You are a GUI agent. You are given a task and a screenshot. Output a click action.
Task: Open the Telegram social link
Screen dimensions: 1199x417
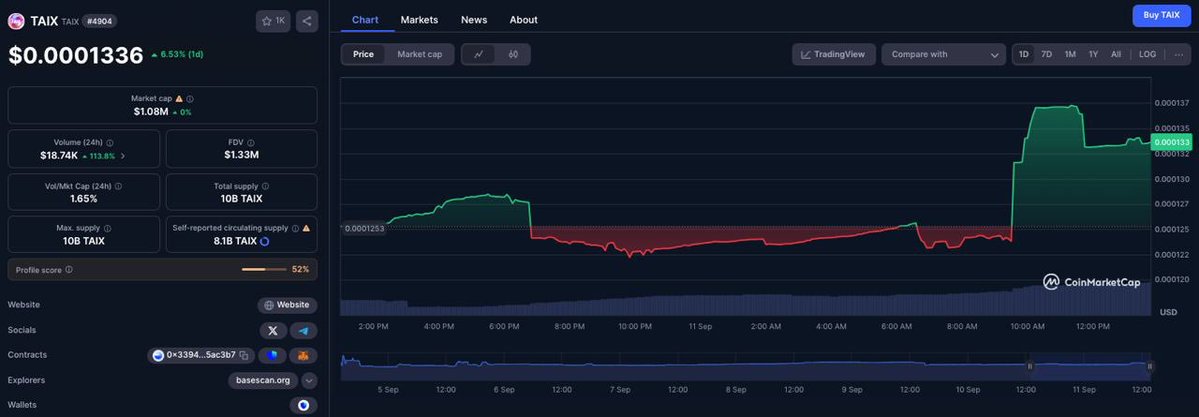[304, 331]
